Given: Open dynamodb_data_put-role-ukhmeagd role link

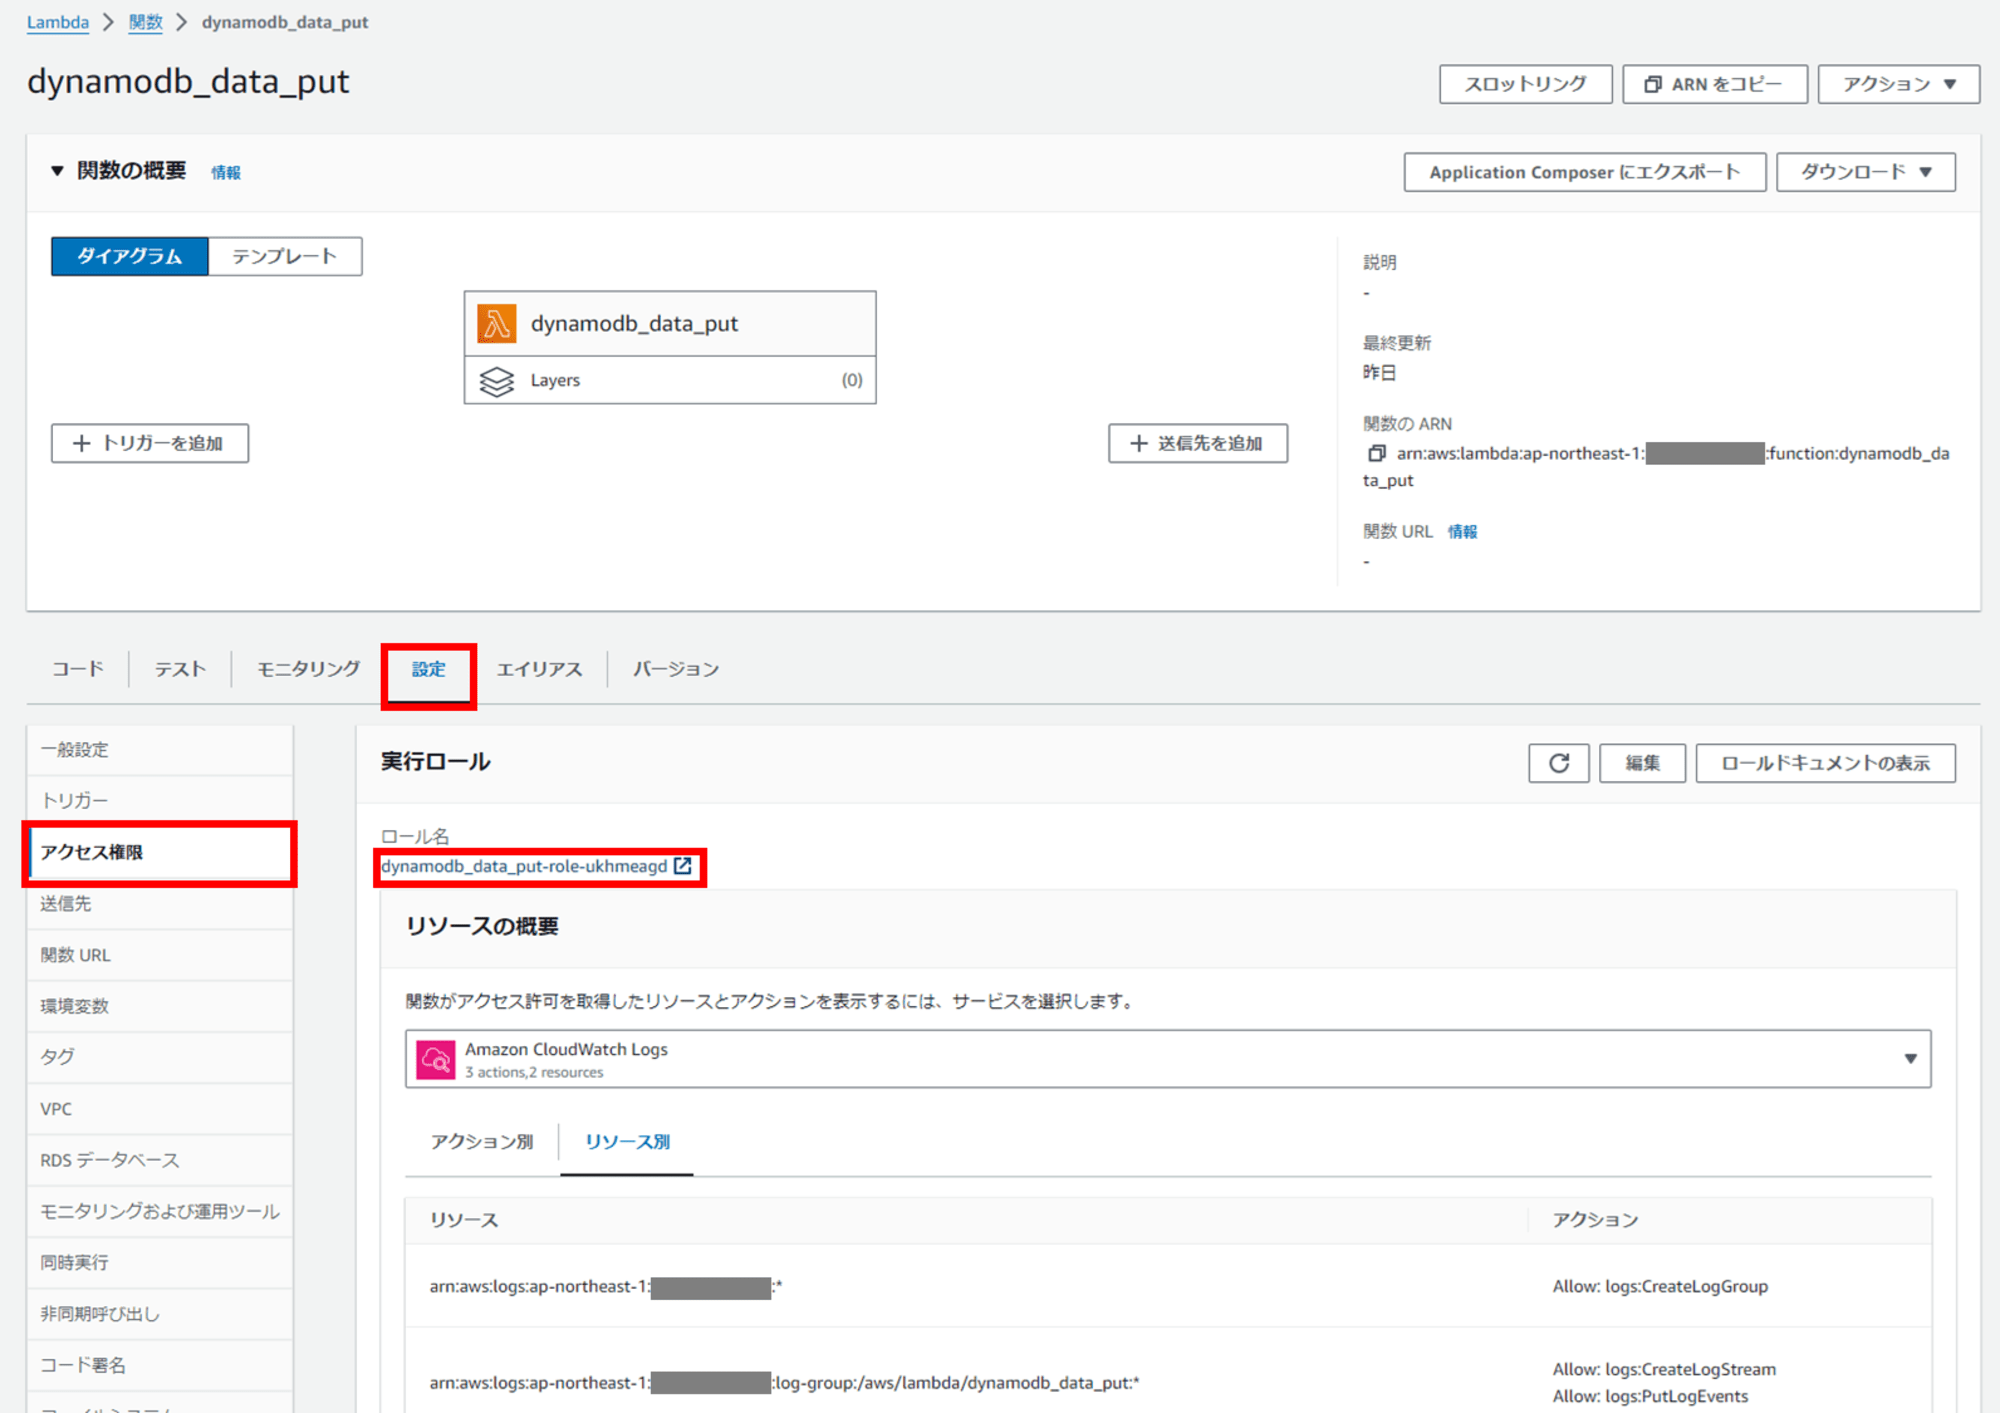Looking at the screenshot, I should point(524,866).
